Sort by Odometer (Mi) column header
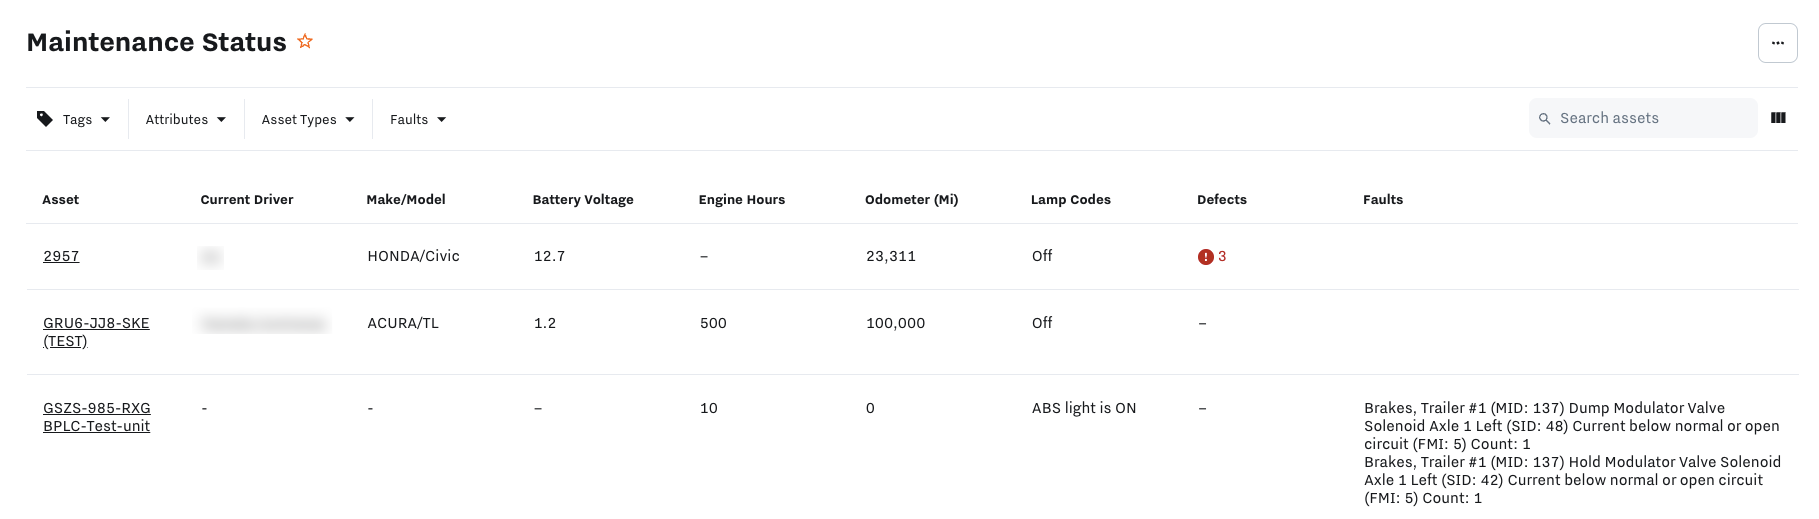The image size is (1819, 519). (x=911, y=199)
